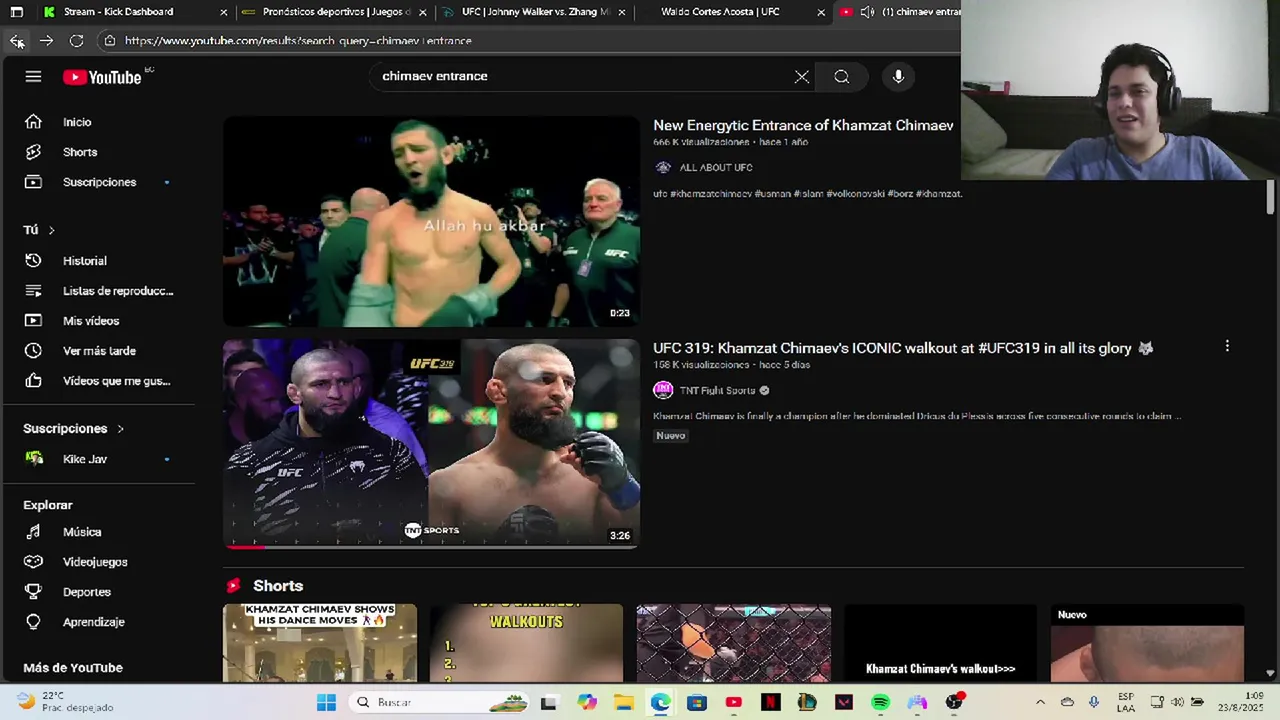Screen dimensions: 1280x720
Task: Show hidden system tray icons
Action: coord(1040,702)
